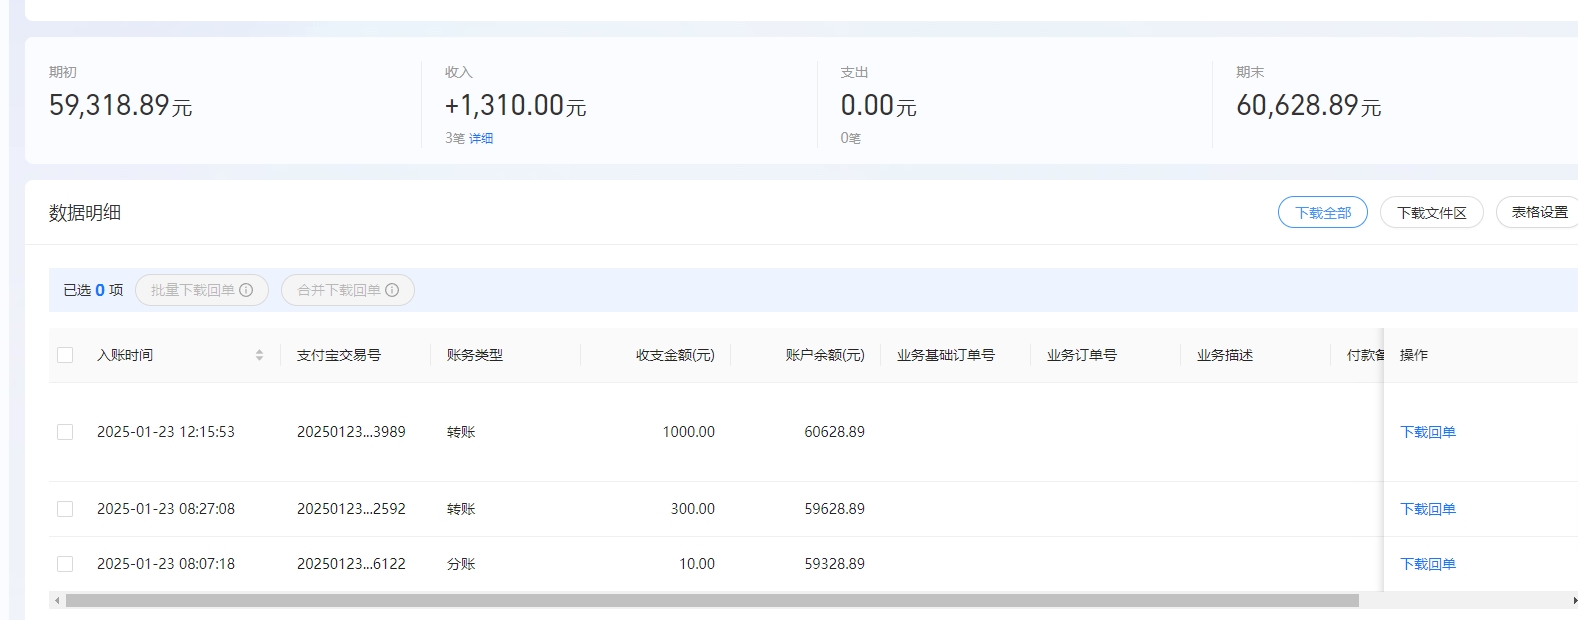Screen dimensions: 1578x620
Task: Click the 收入 total +1,310.00元
Action: point(515,105)
